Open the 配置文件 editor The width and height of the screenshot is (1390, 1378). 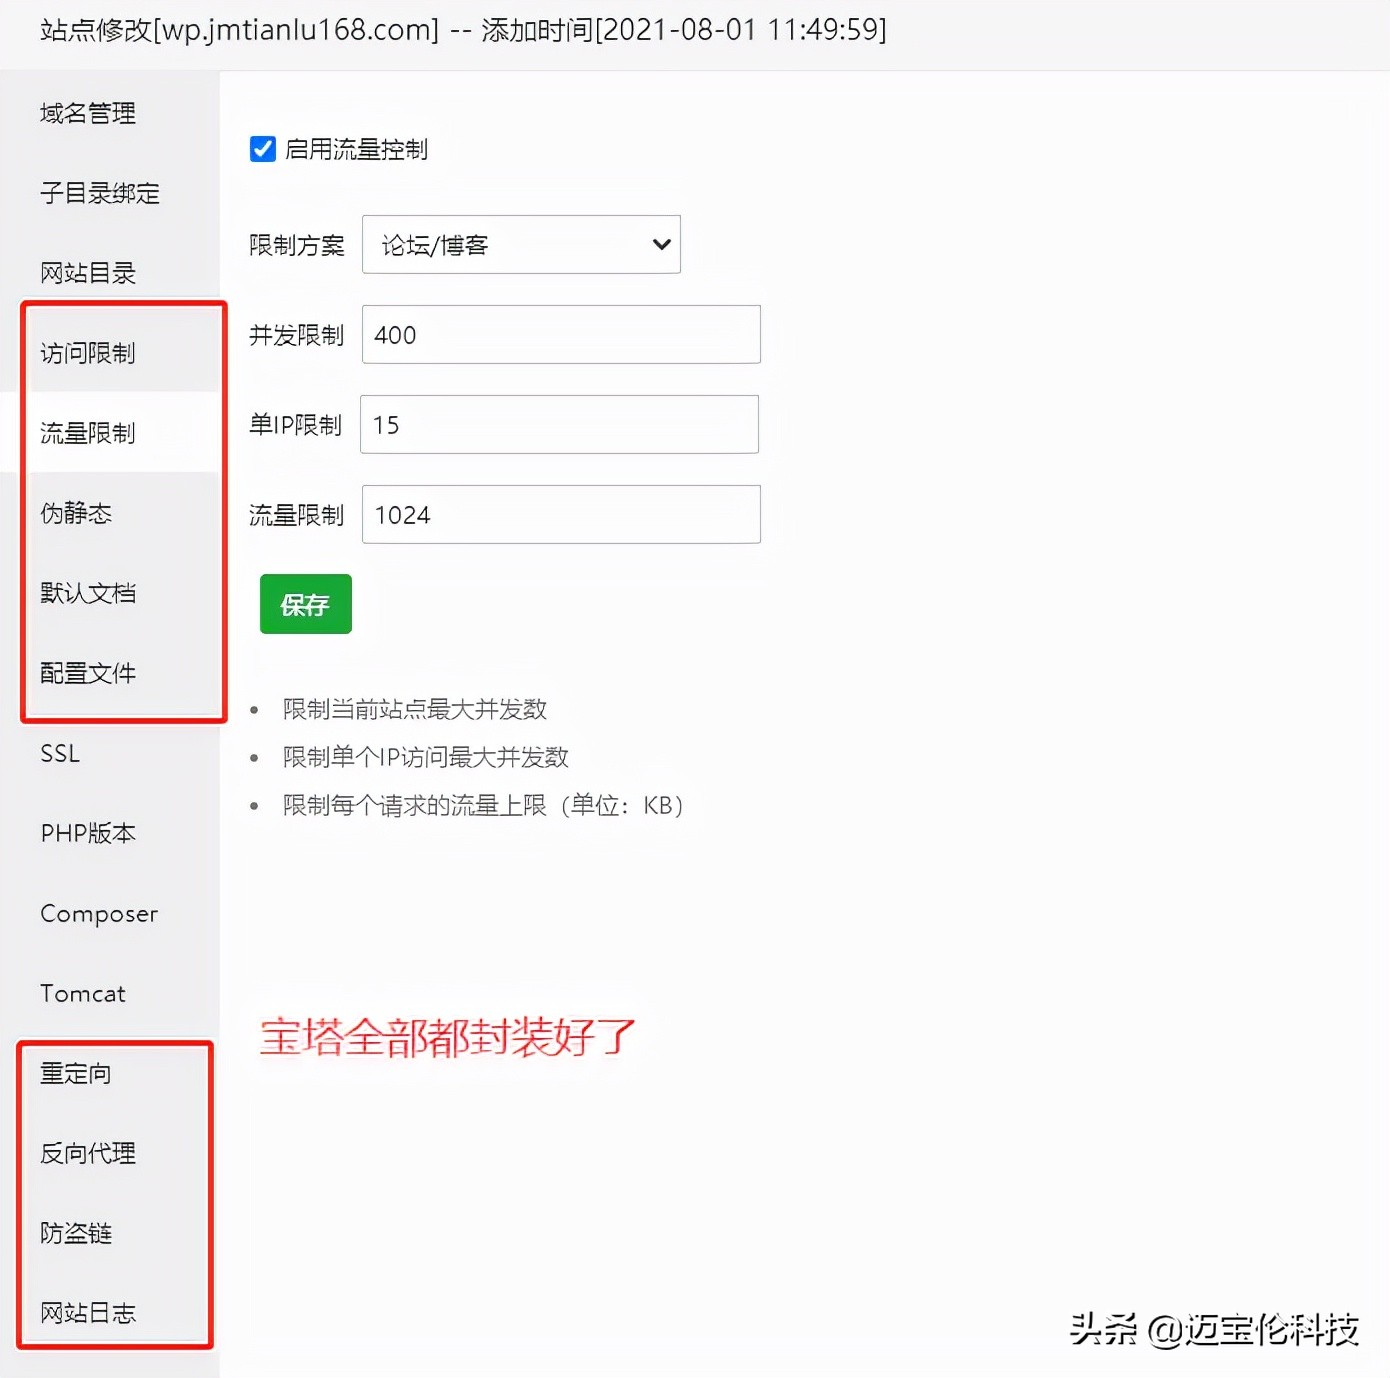point(87,672)
